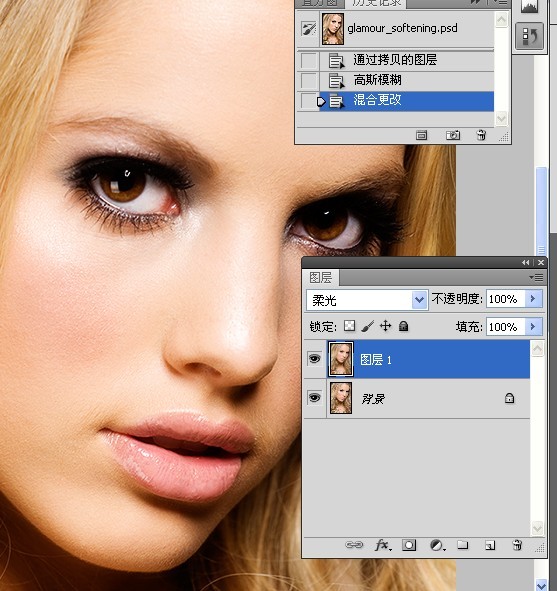Delete layer using Layers panel trash icon

click(x=517, y=545)
